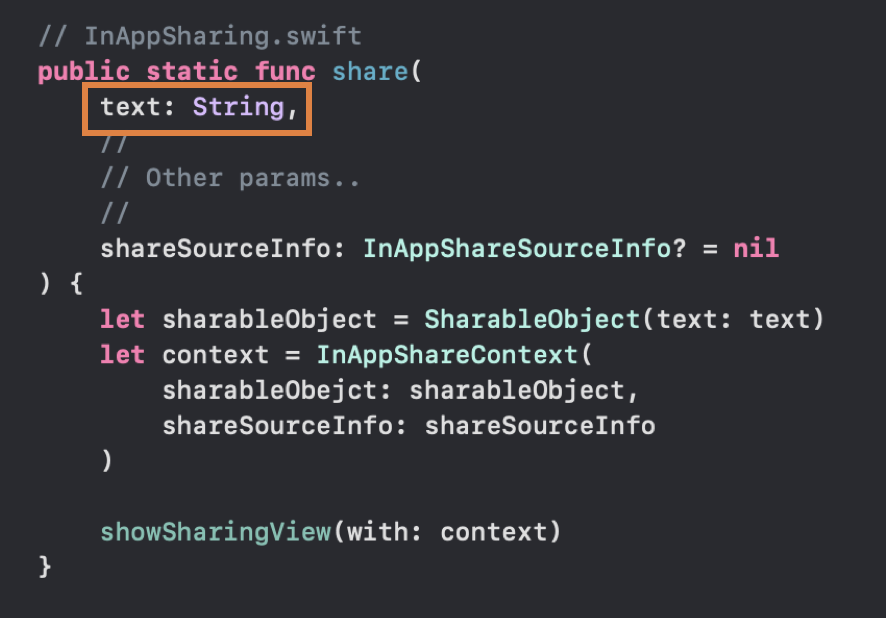Click the 'shareSourceInfo' parameter name in signature
The image size is (886, 618).
click(215, 249)
